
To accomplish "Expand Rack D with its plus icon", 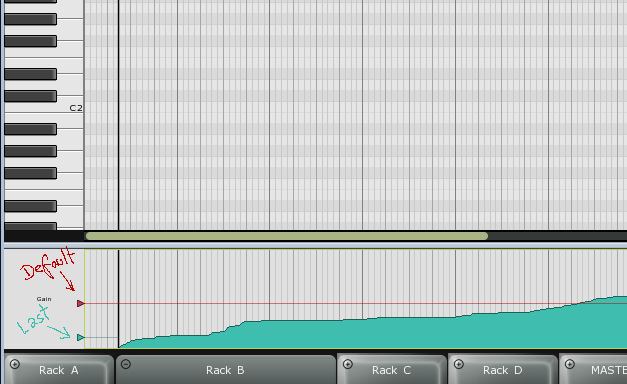I will point(459,364).
